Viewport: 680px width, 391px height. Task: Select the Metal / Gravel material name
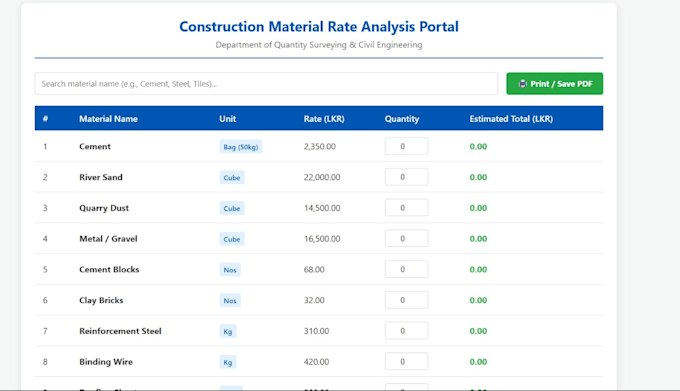tap(108, 239)
